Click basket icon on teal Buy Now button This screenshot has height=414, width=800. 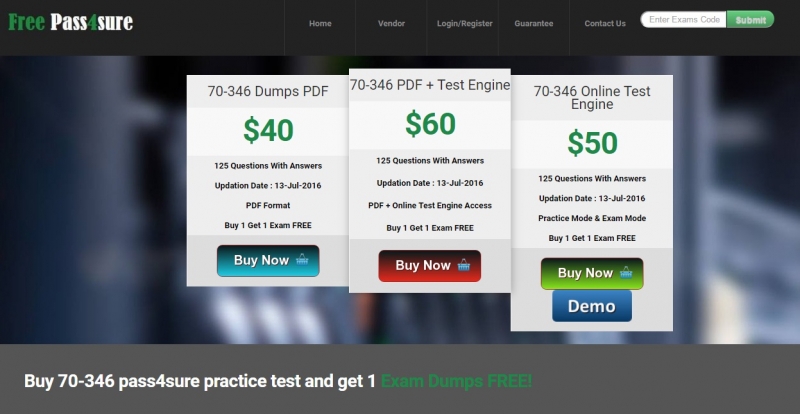pyautogui.click(x=302, y=259)
